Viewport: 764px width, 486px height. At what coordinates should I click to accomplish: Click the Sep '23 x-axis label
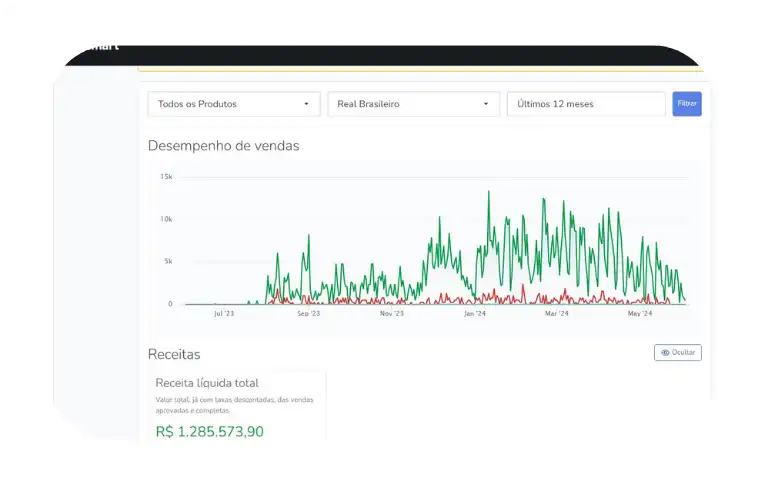pos(308,314)
